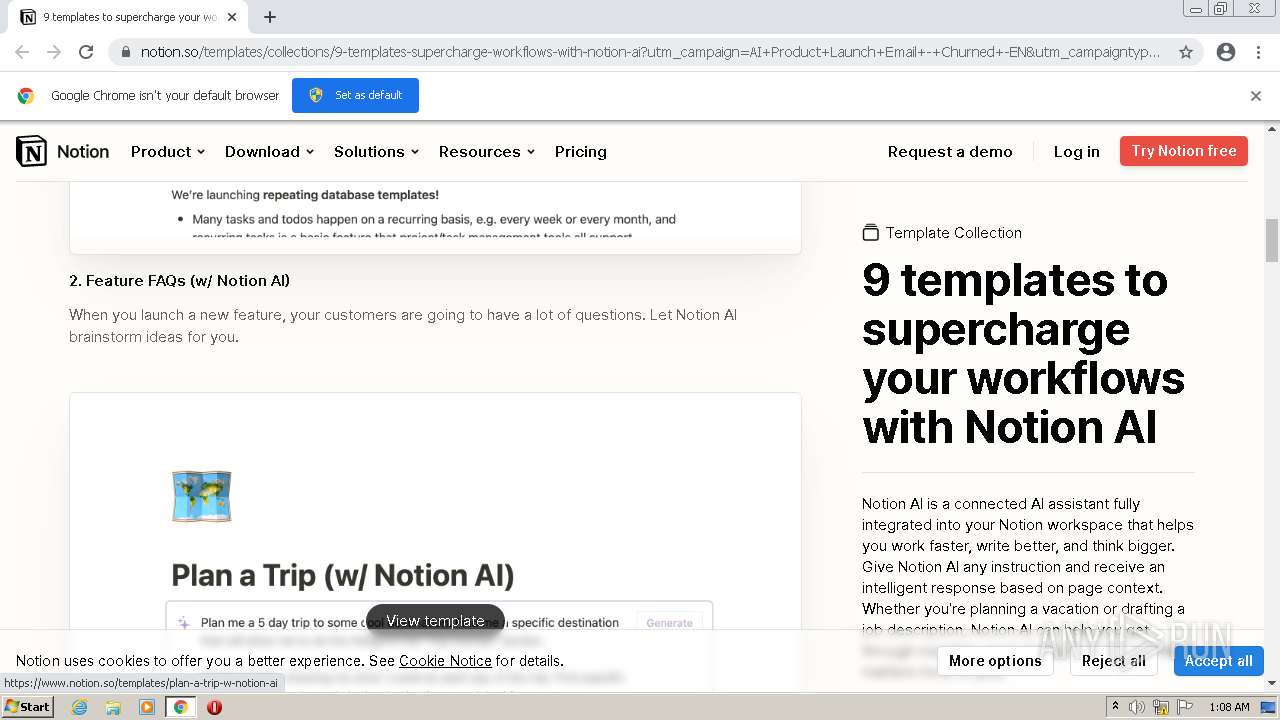Click the flag action center tray icon

click(1185, 707)
